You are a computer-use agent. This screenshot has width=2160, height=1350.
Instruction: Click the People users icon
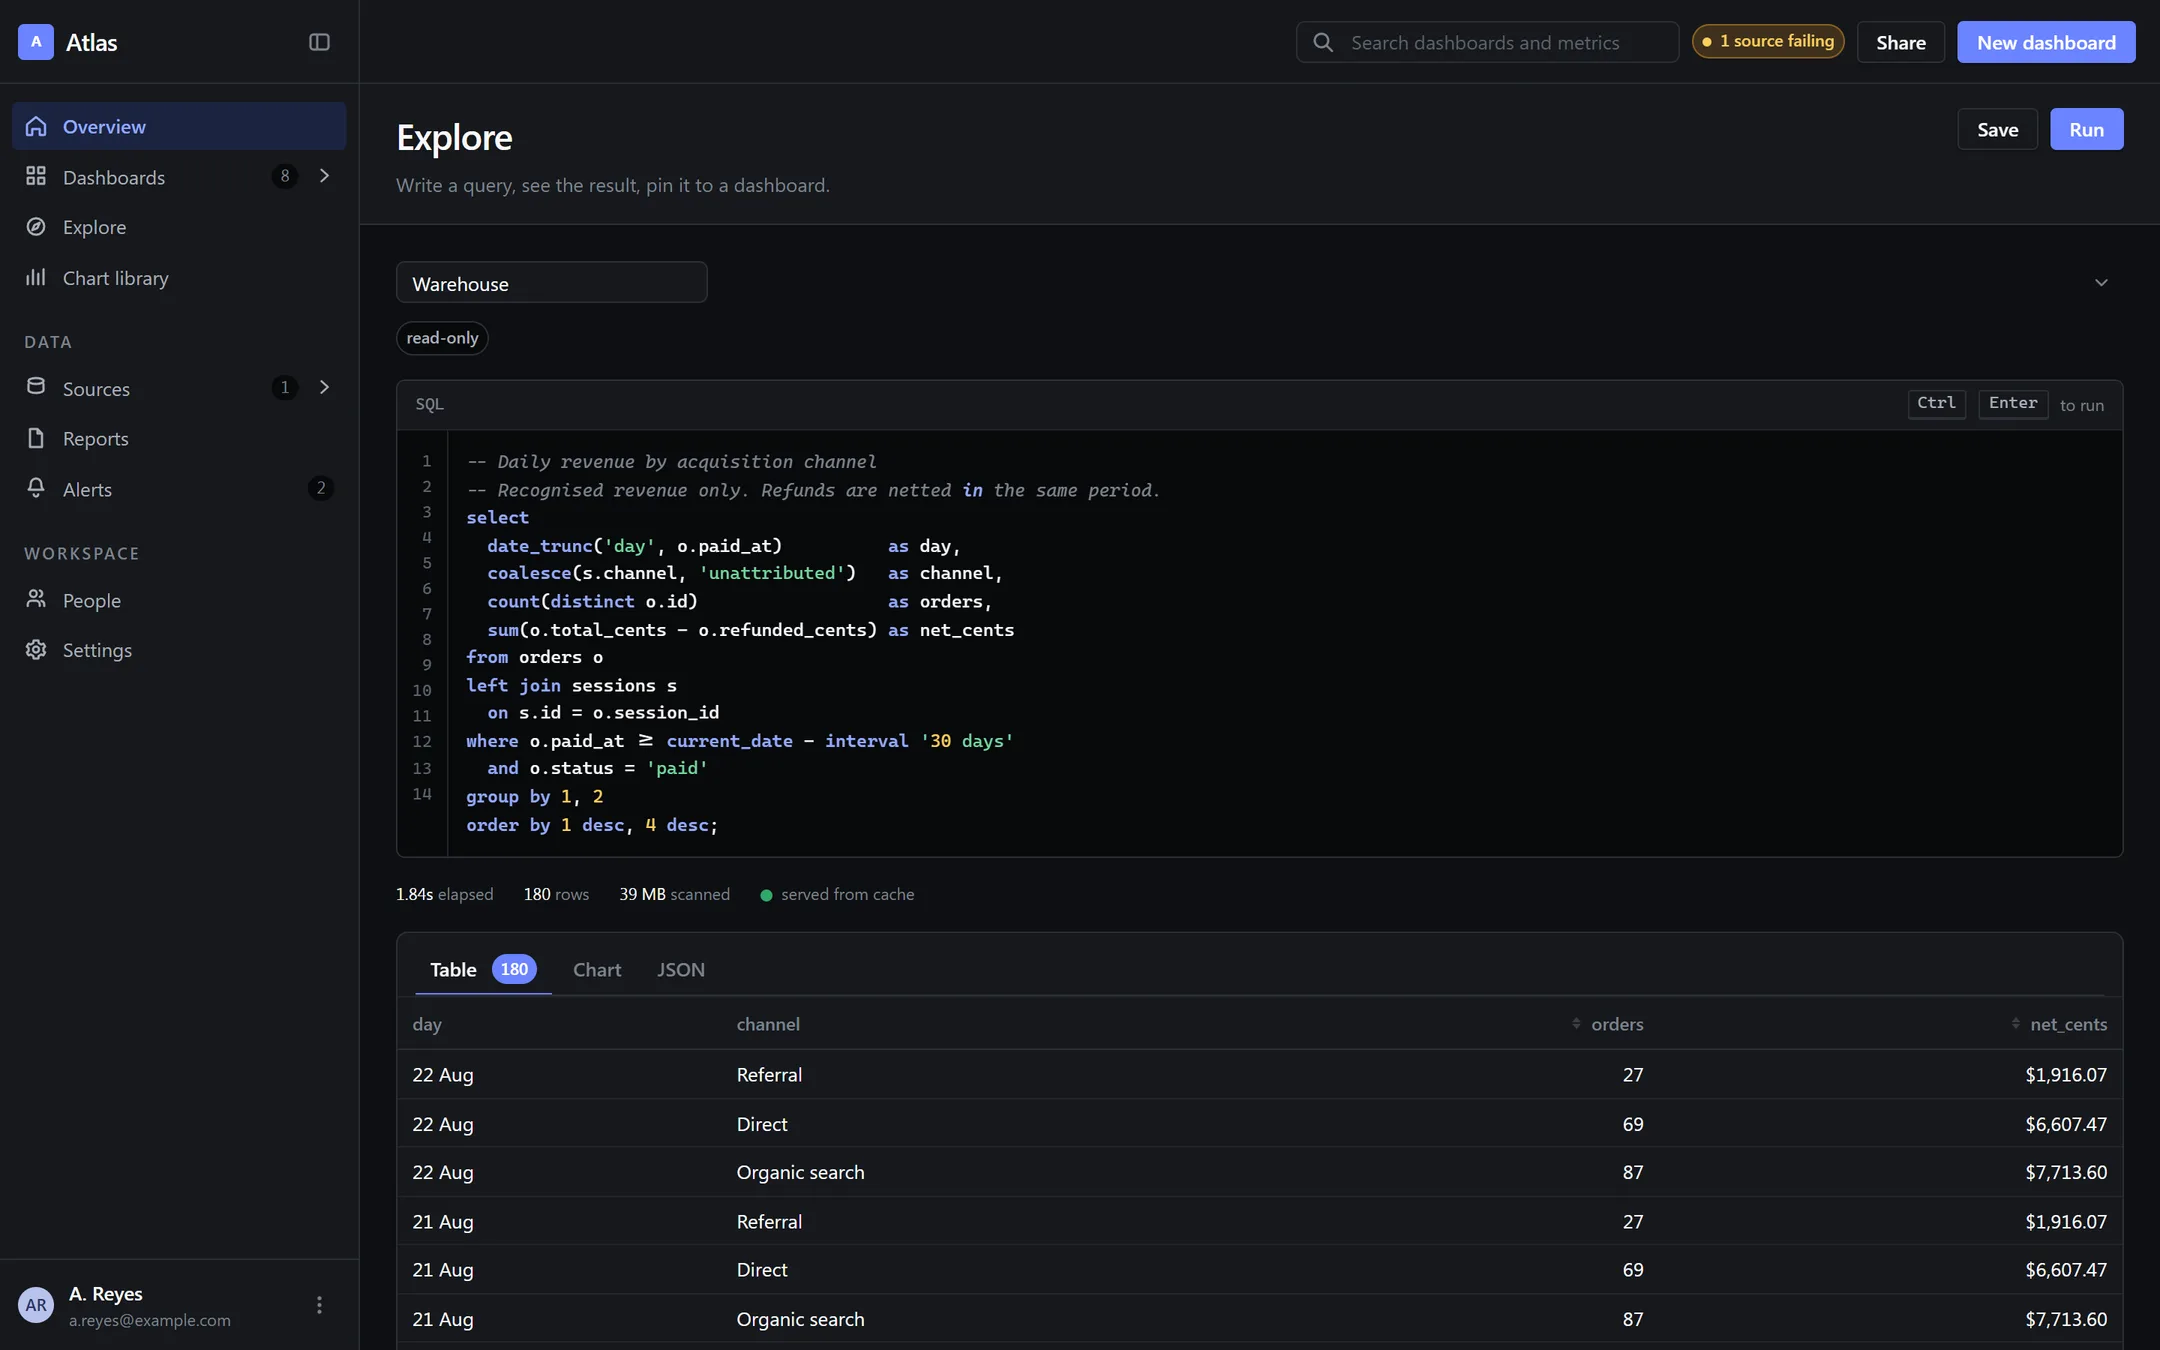point(36,599)
